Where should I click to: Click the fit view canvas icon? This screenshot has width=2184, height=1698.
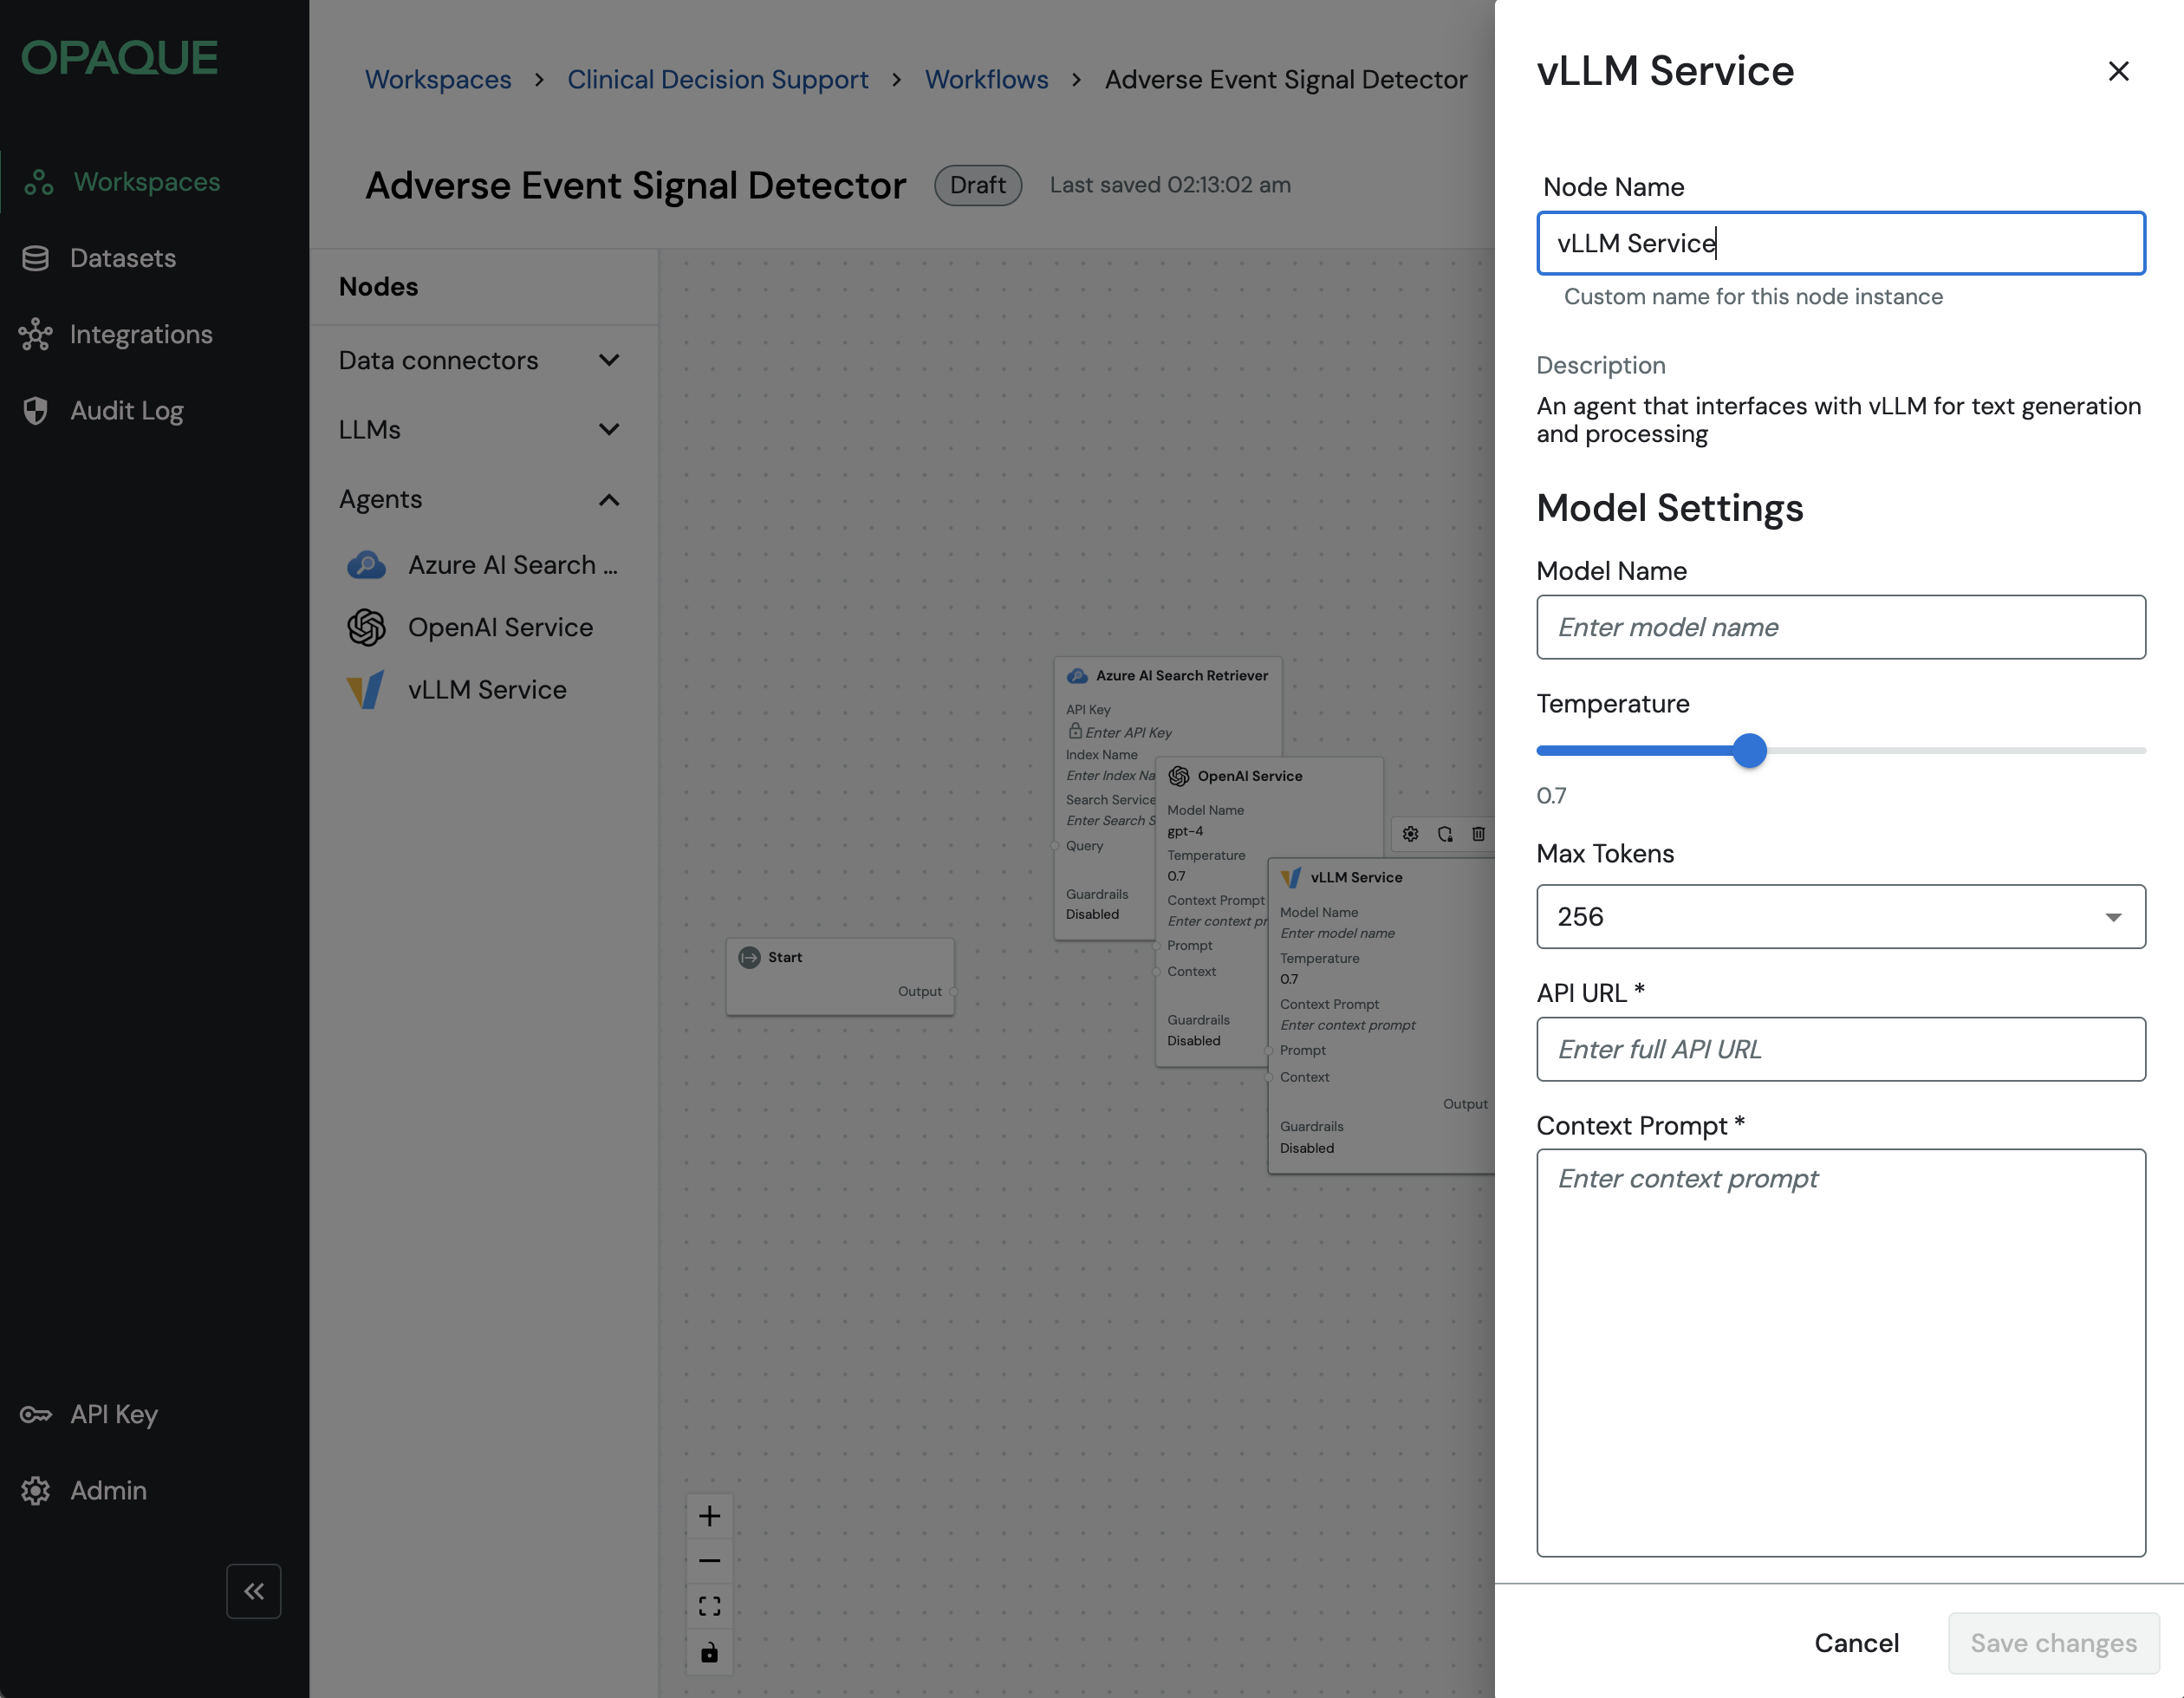[709, 1606]
